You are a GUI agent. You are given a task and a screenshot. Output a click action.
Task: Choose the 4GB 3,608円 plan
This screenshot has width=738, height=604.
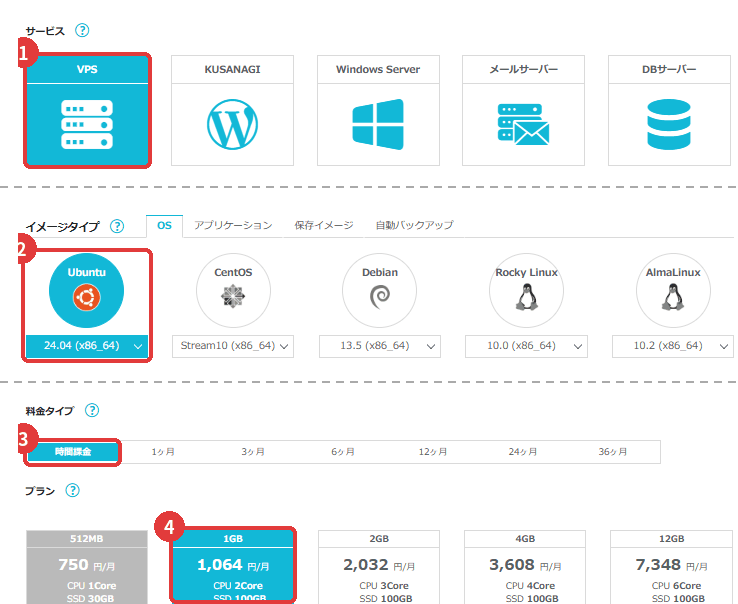pos(525,567)
